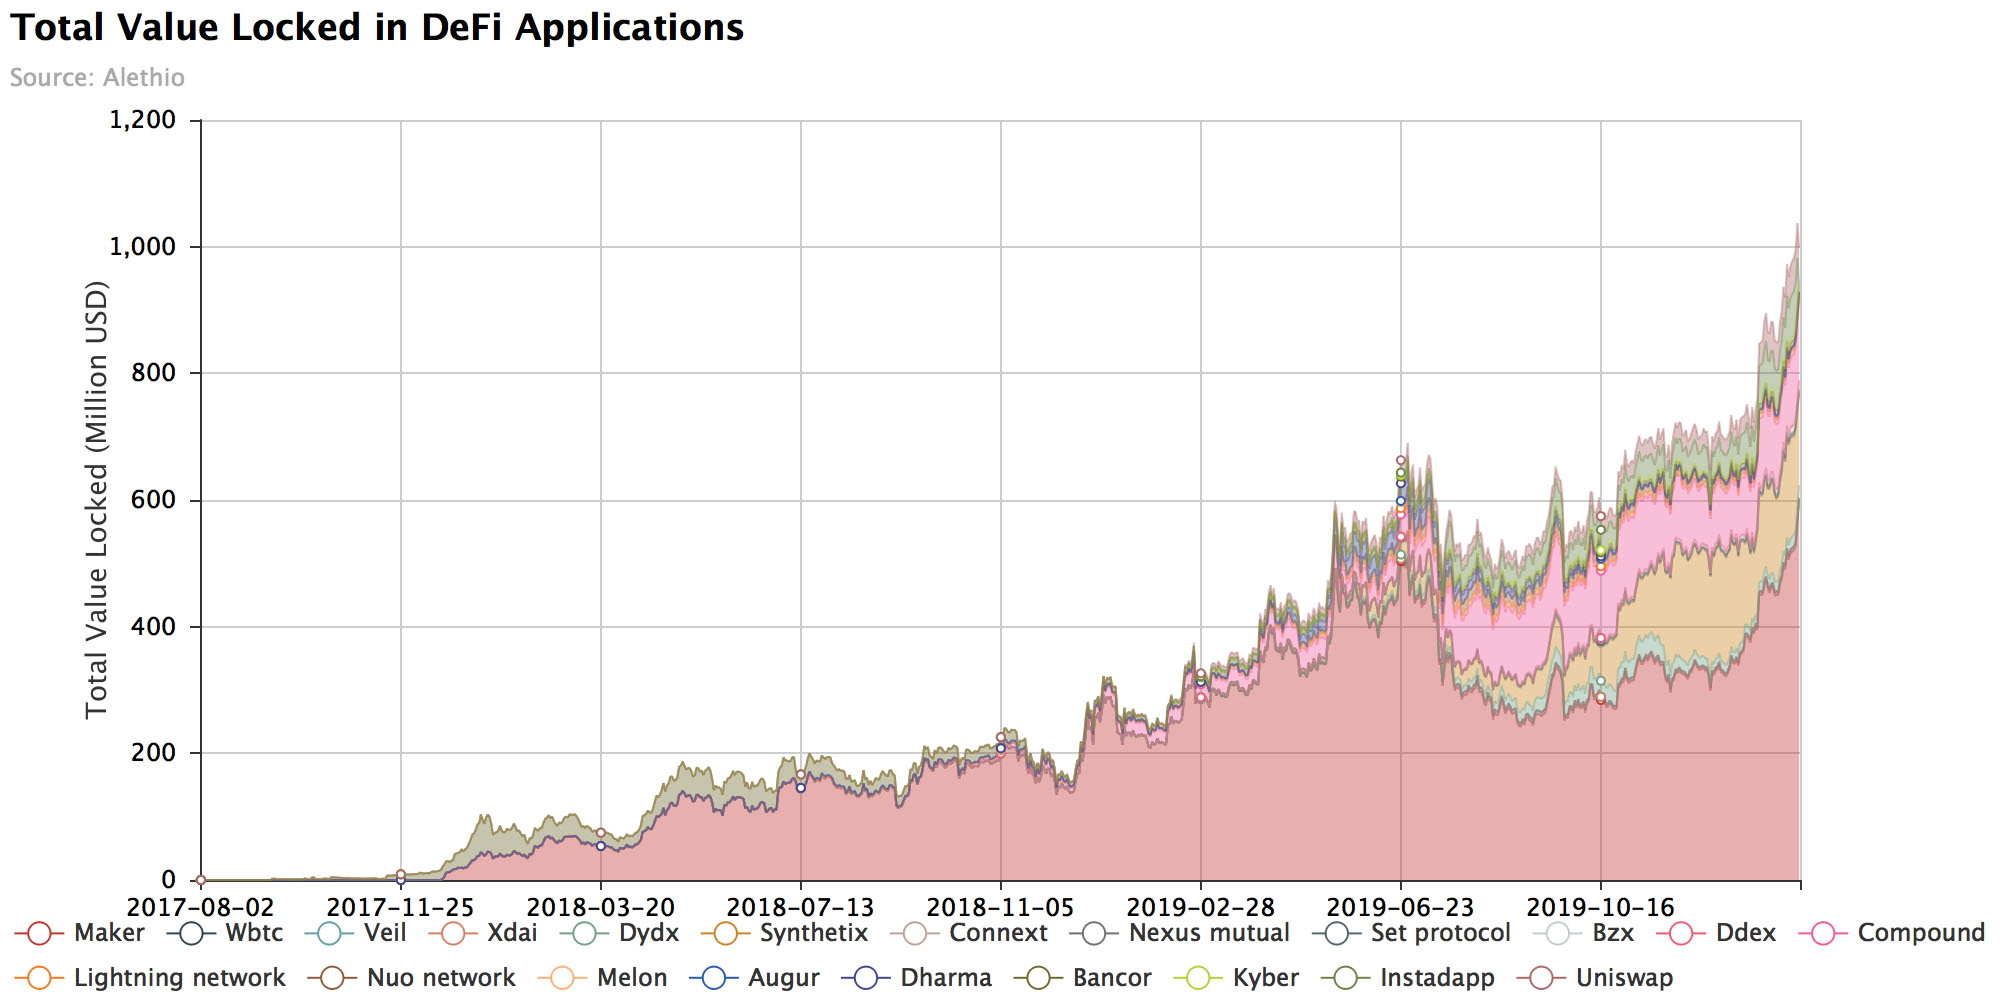Click the Uniswap legend marker icon
The image size is (2000, 1000).
pos(1541,978)
